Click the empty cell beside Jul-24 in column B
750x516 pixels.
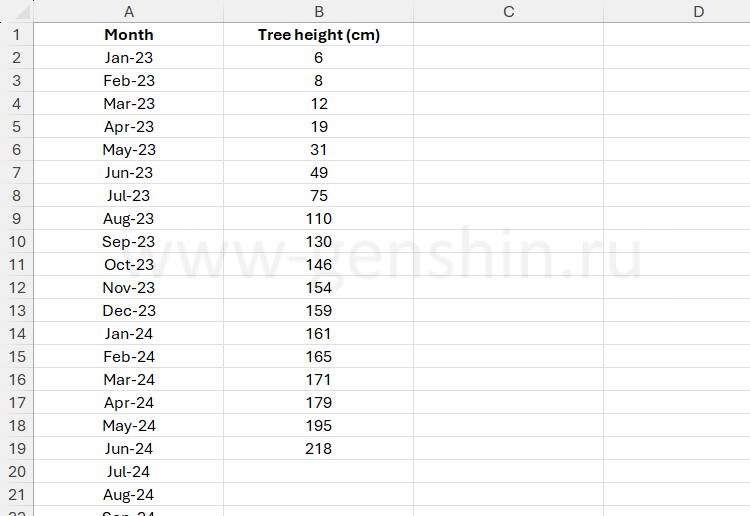coord(318,472)
